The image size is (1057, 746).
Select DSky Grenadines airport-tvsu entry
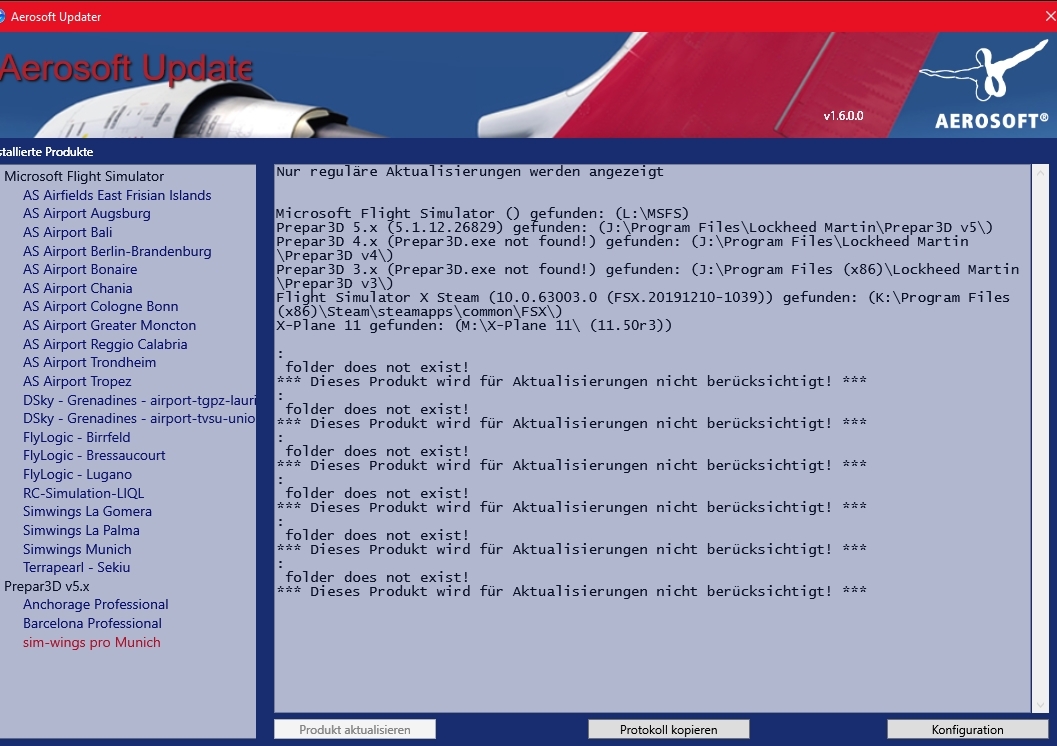[139, 418]
